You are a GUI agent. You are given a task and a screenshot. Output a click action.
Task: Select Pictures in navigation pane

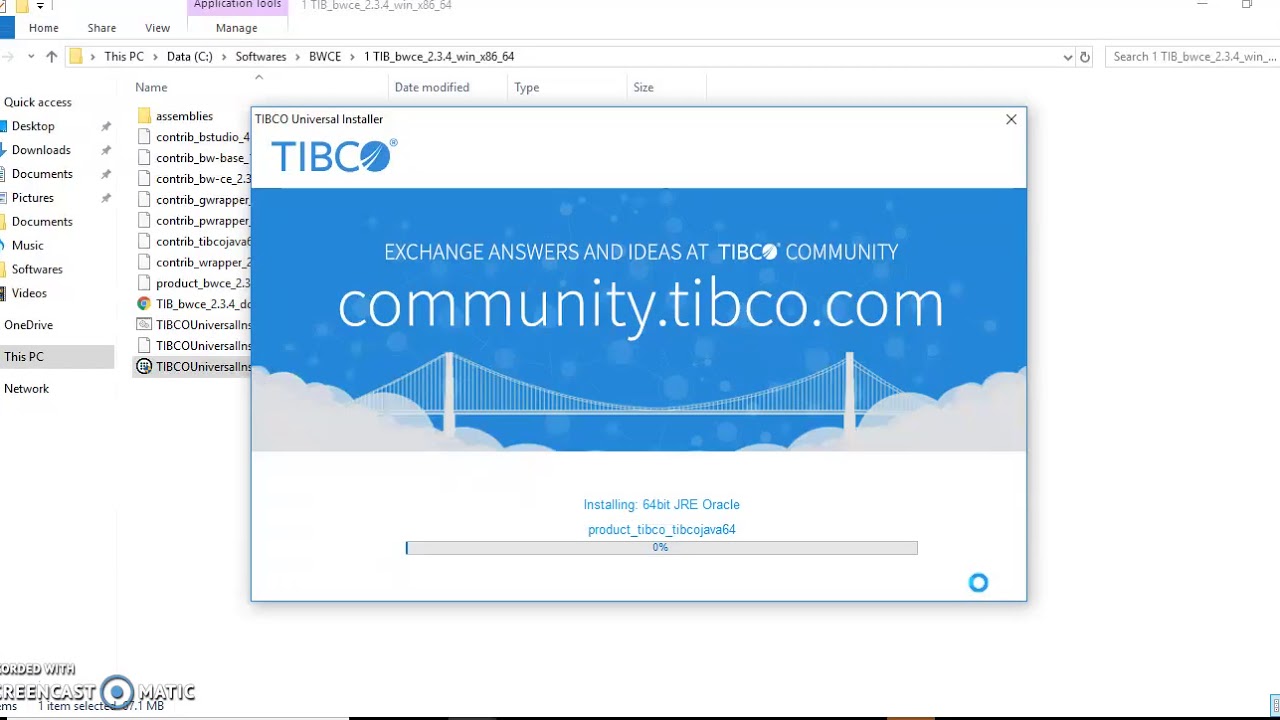[33, 198]
